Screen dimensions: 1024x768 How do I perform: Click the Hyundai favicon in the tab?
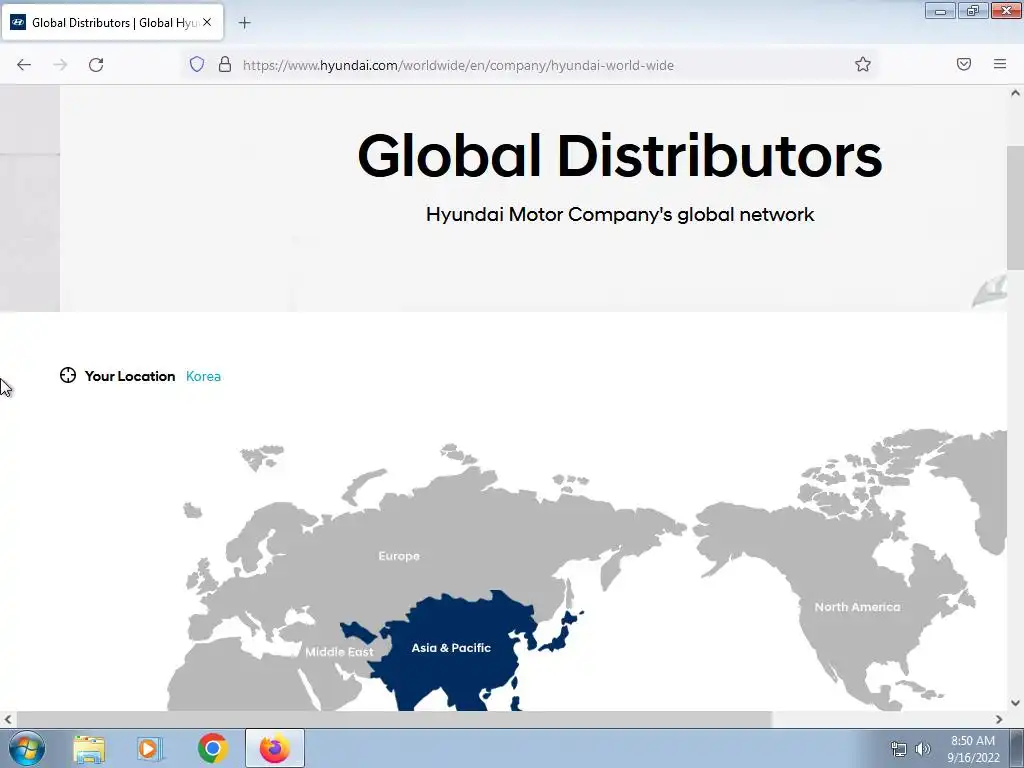(x=18, y=22)
